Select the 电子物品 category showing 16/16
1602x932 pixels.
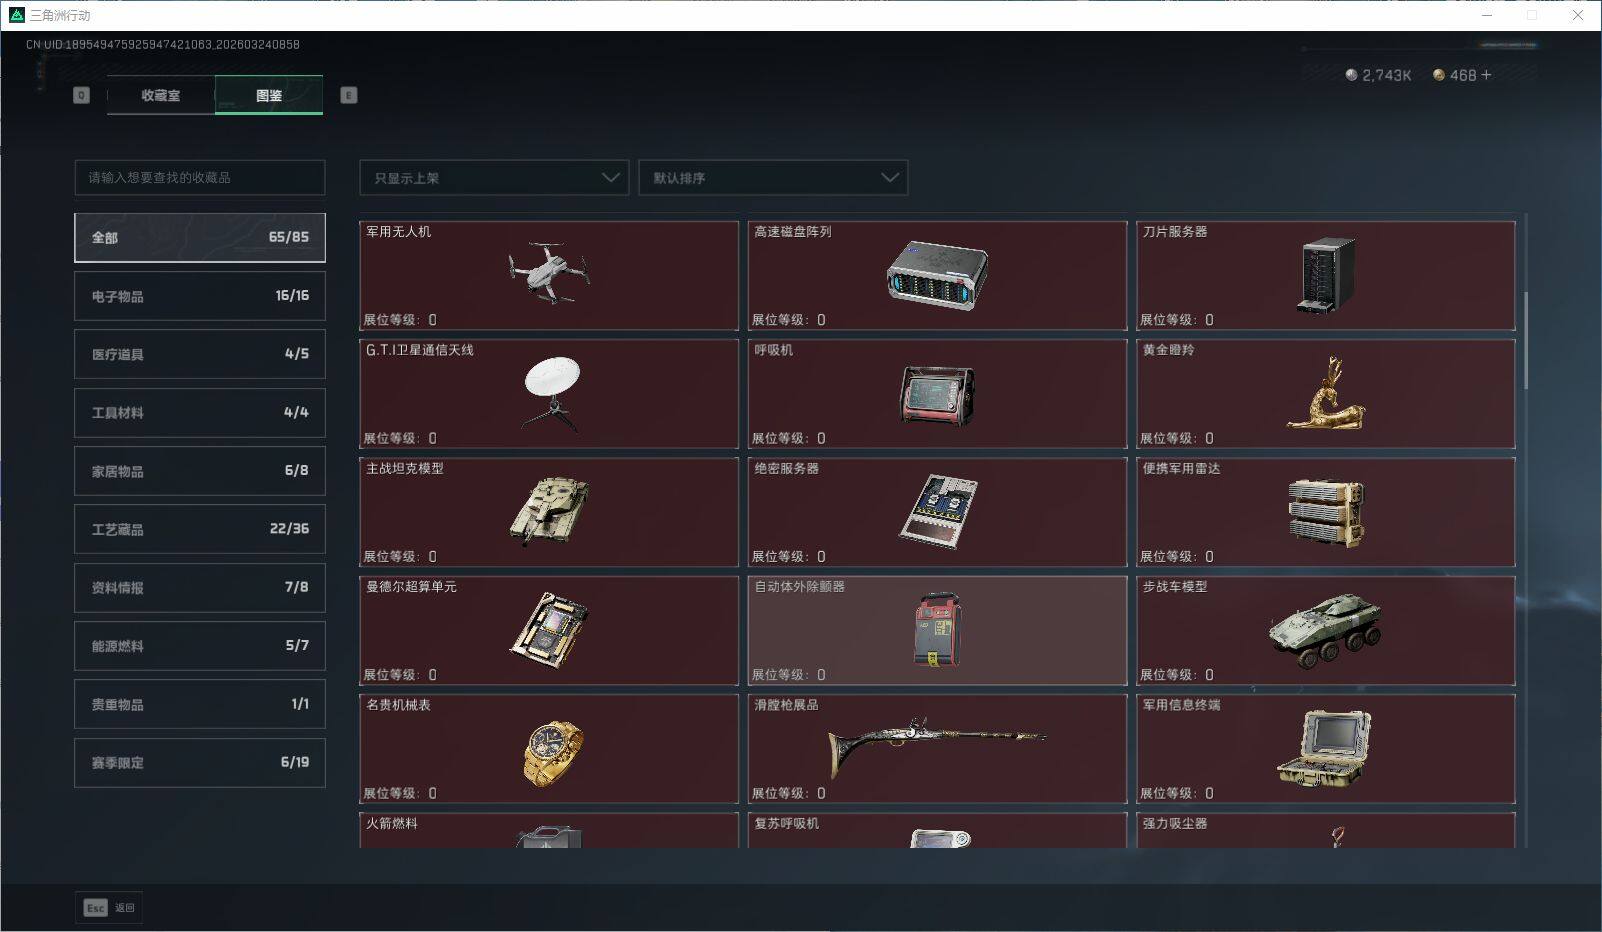[199, 295]
